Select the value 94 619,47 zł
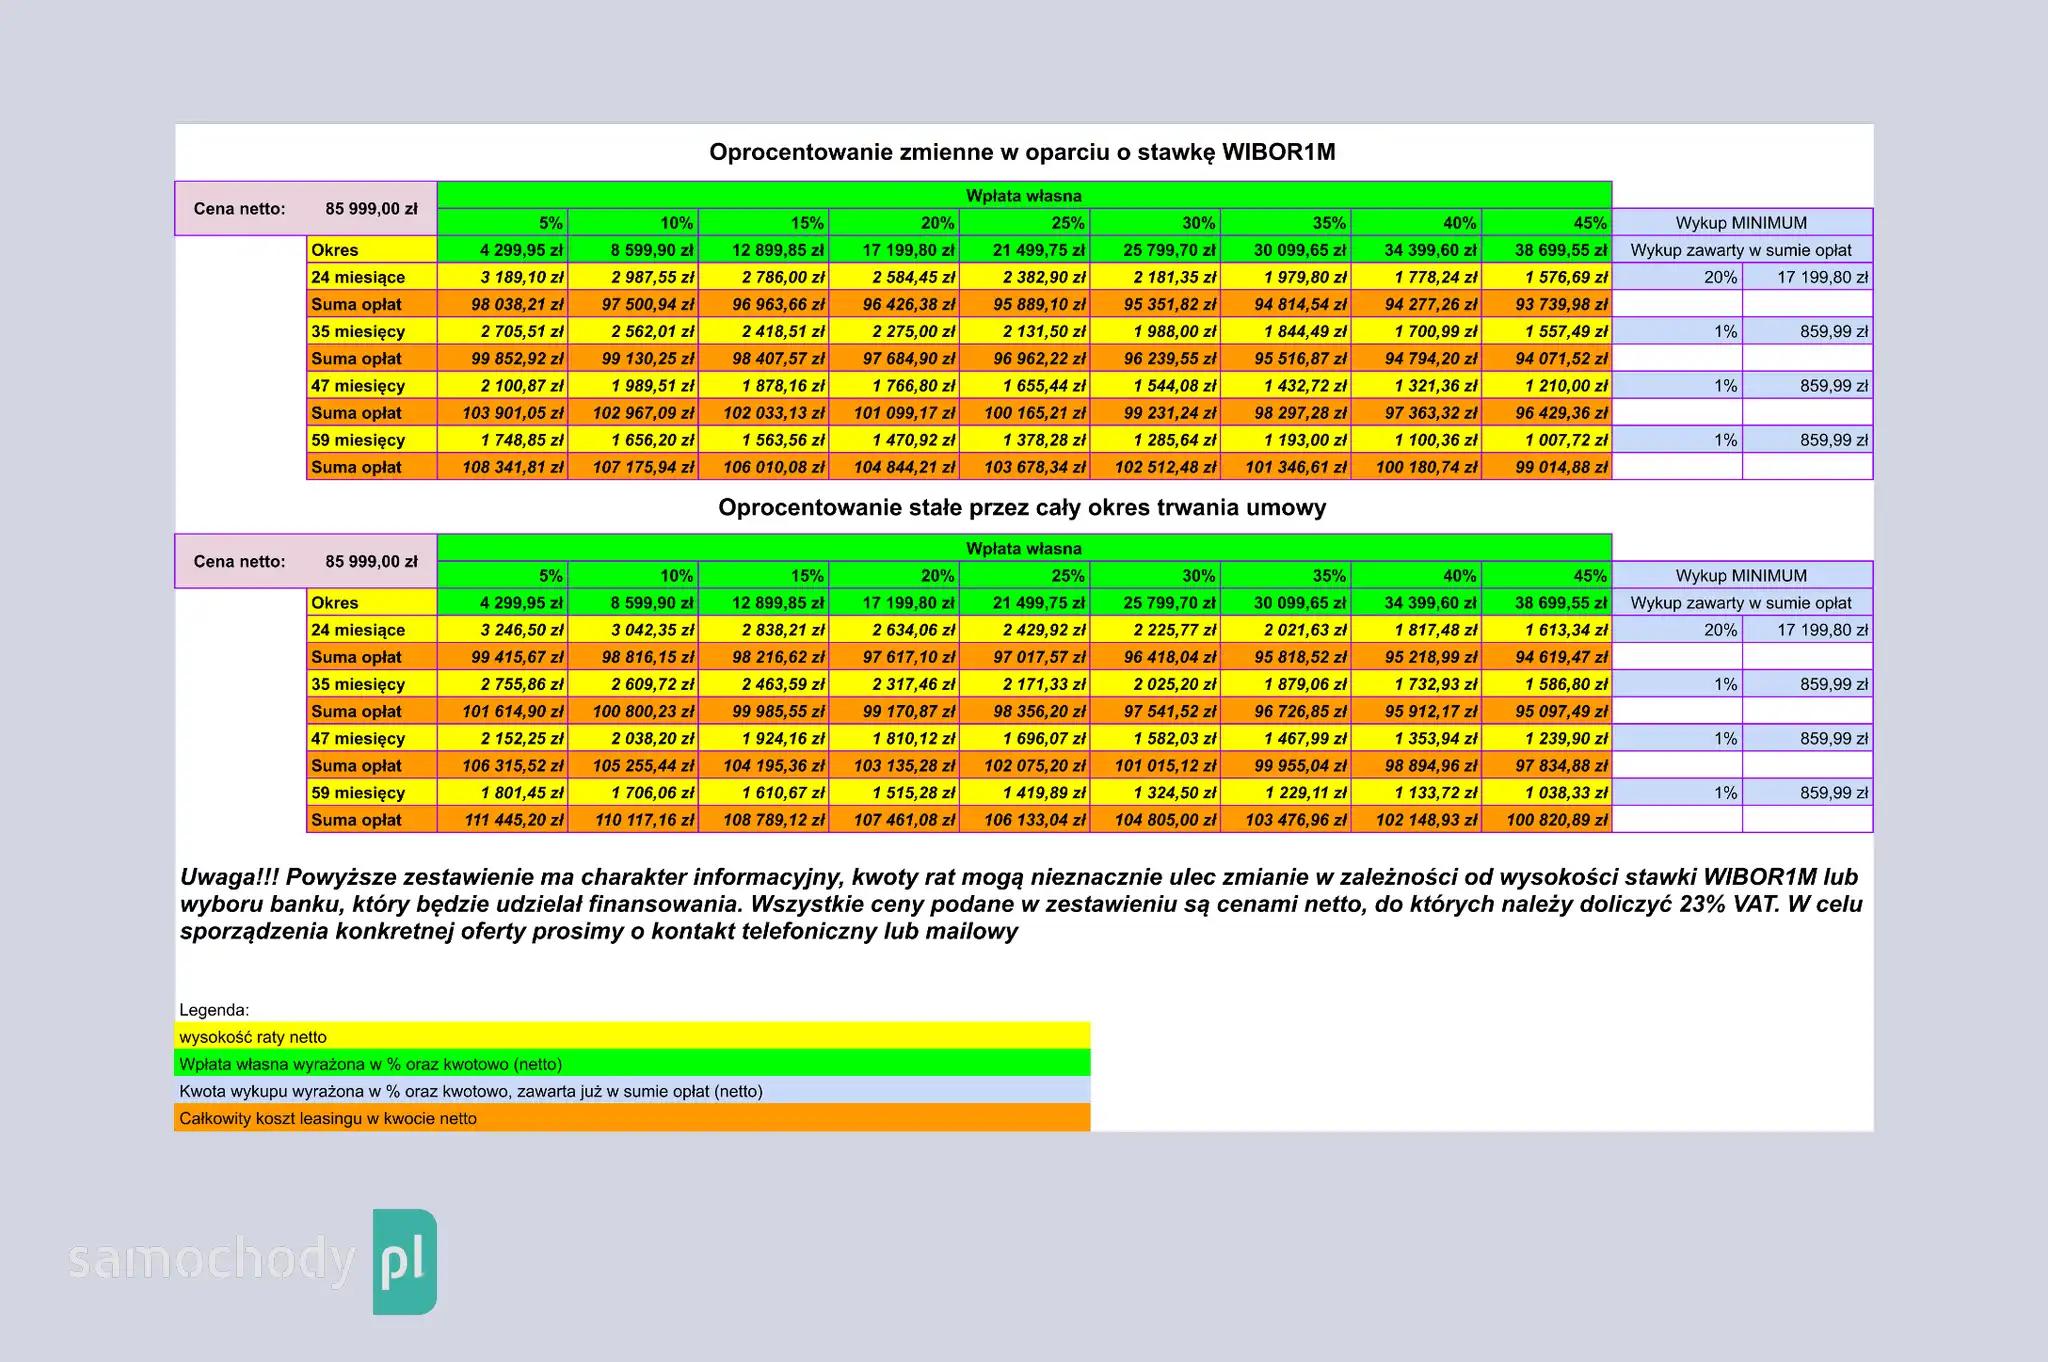The image size is (2048, 1362). tap(1547, 657)
